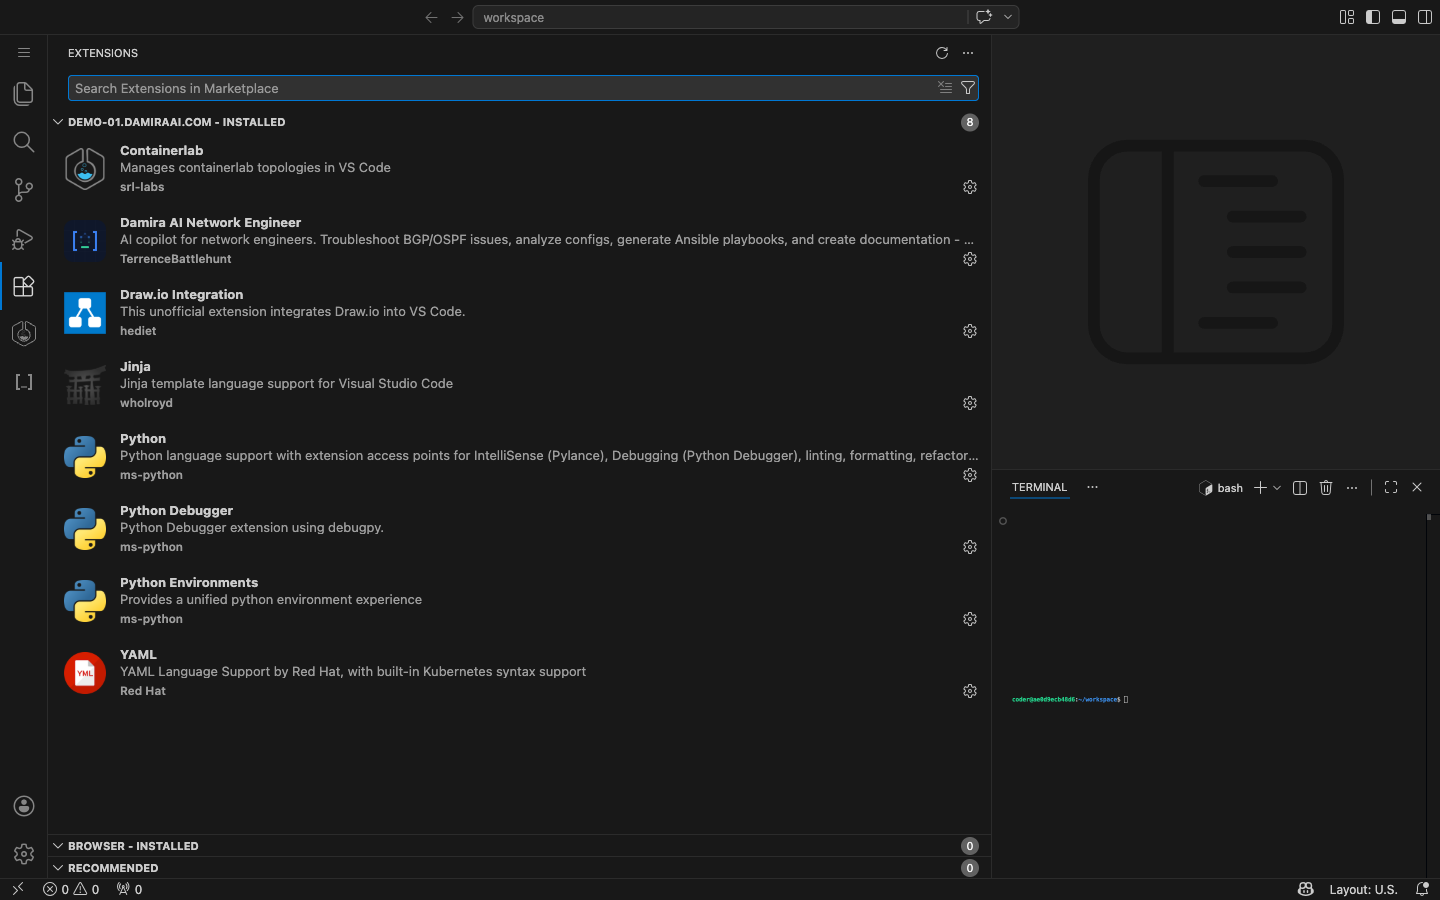Toggle the bottom panel visibility
Image resolution: width=1440 pixels, height=900 pixels.
1399,17
